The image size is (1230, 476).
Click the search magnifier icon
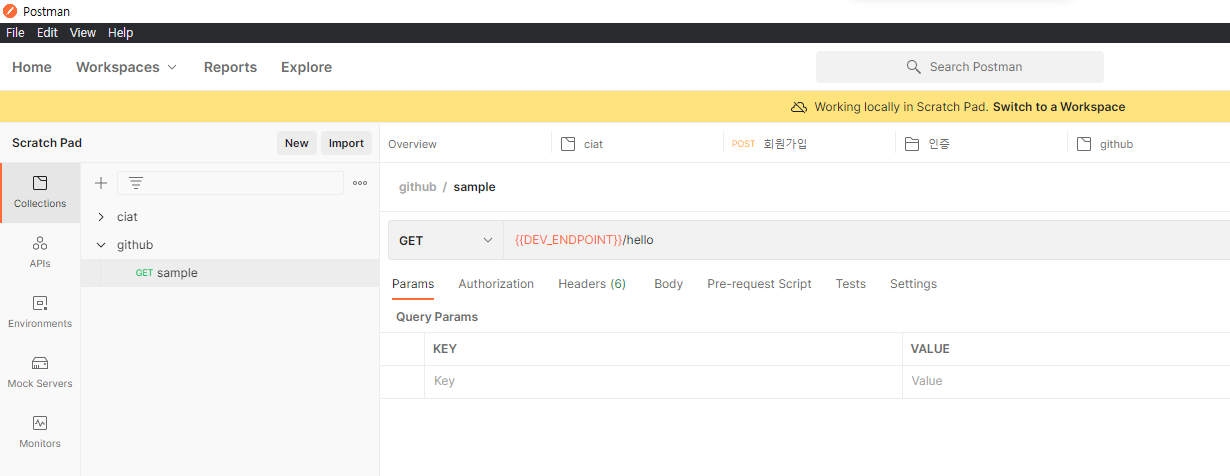pyautogui.click(x=913, y=67)
